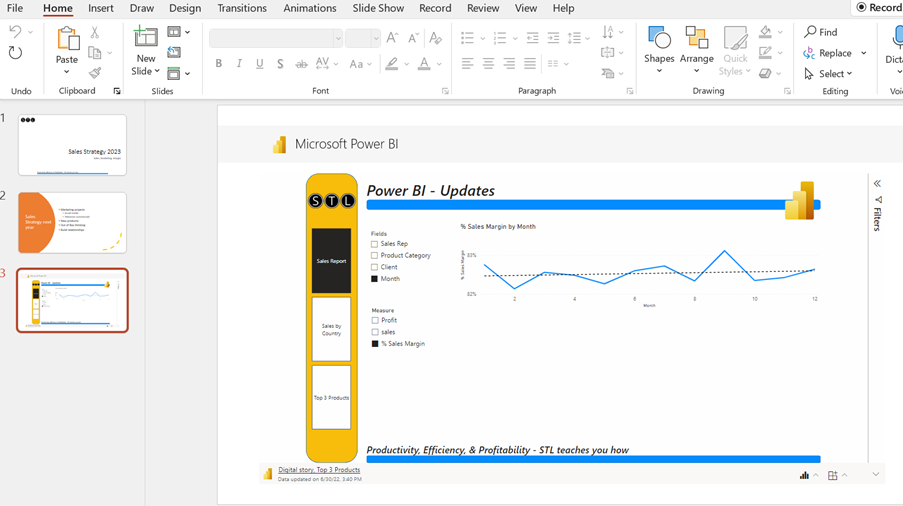Check the sales measure checkbox
Screen dimensions: 903x506
coord(375,332)
